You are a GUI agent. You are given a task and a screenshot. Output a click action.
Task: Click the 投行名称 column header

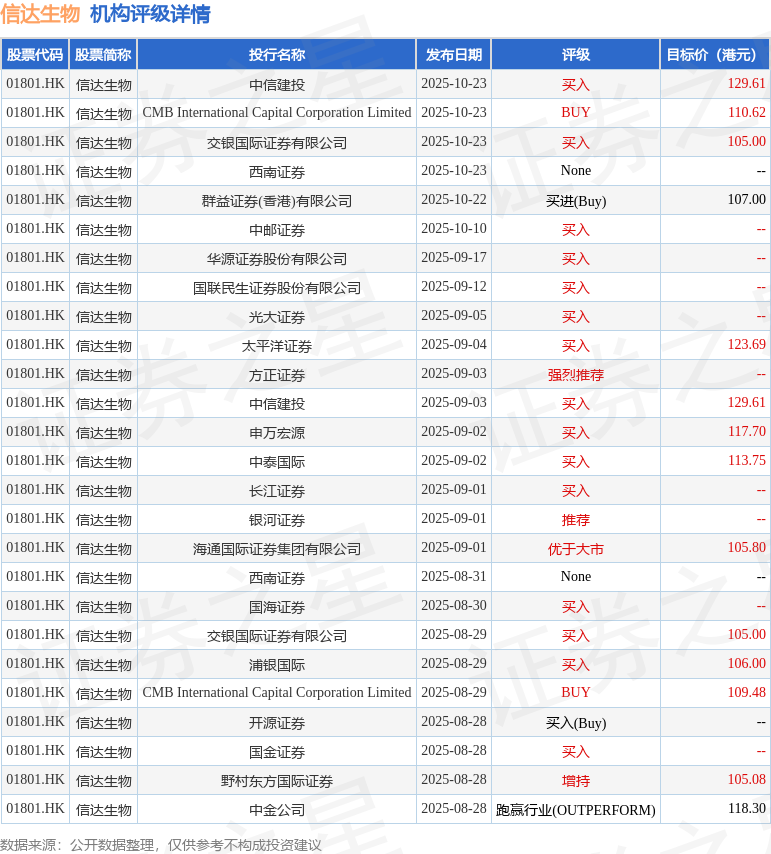(x=277, y=54)
